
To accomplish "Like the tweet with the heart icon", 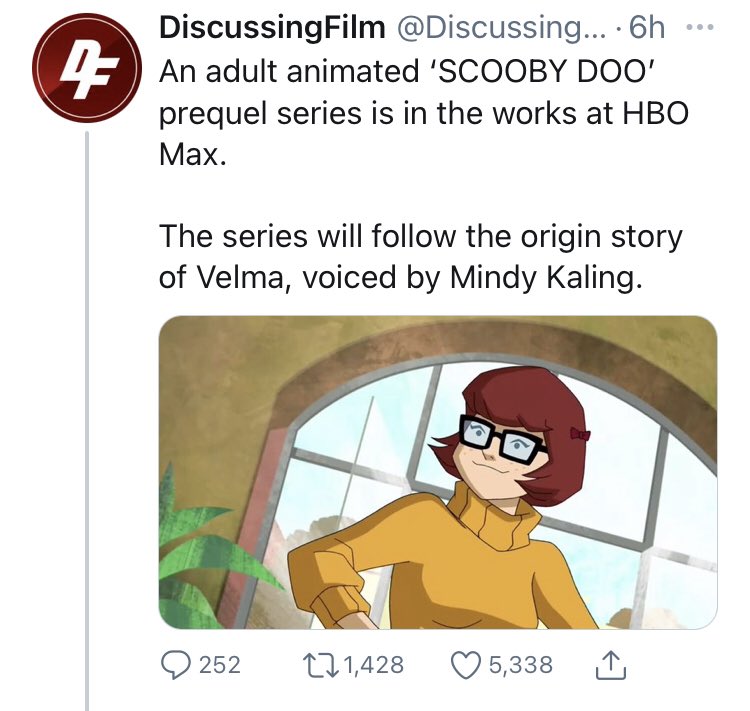I will tap(465, 664).
